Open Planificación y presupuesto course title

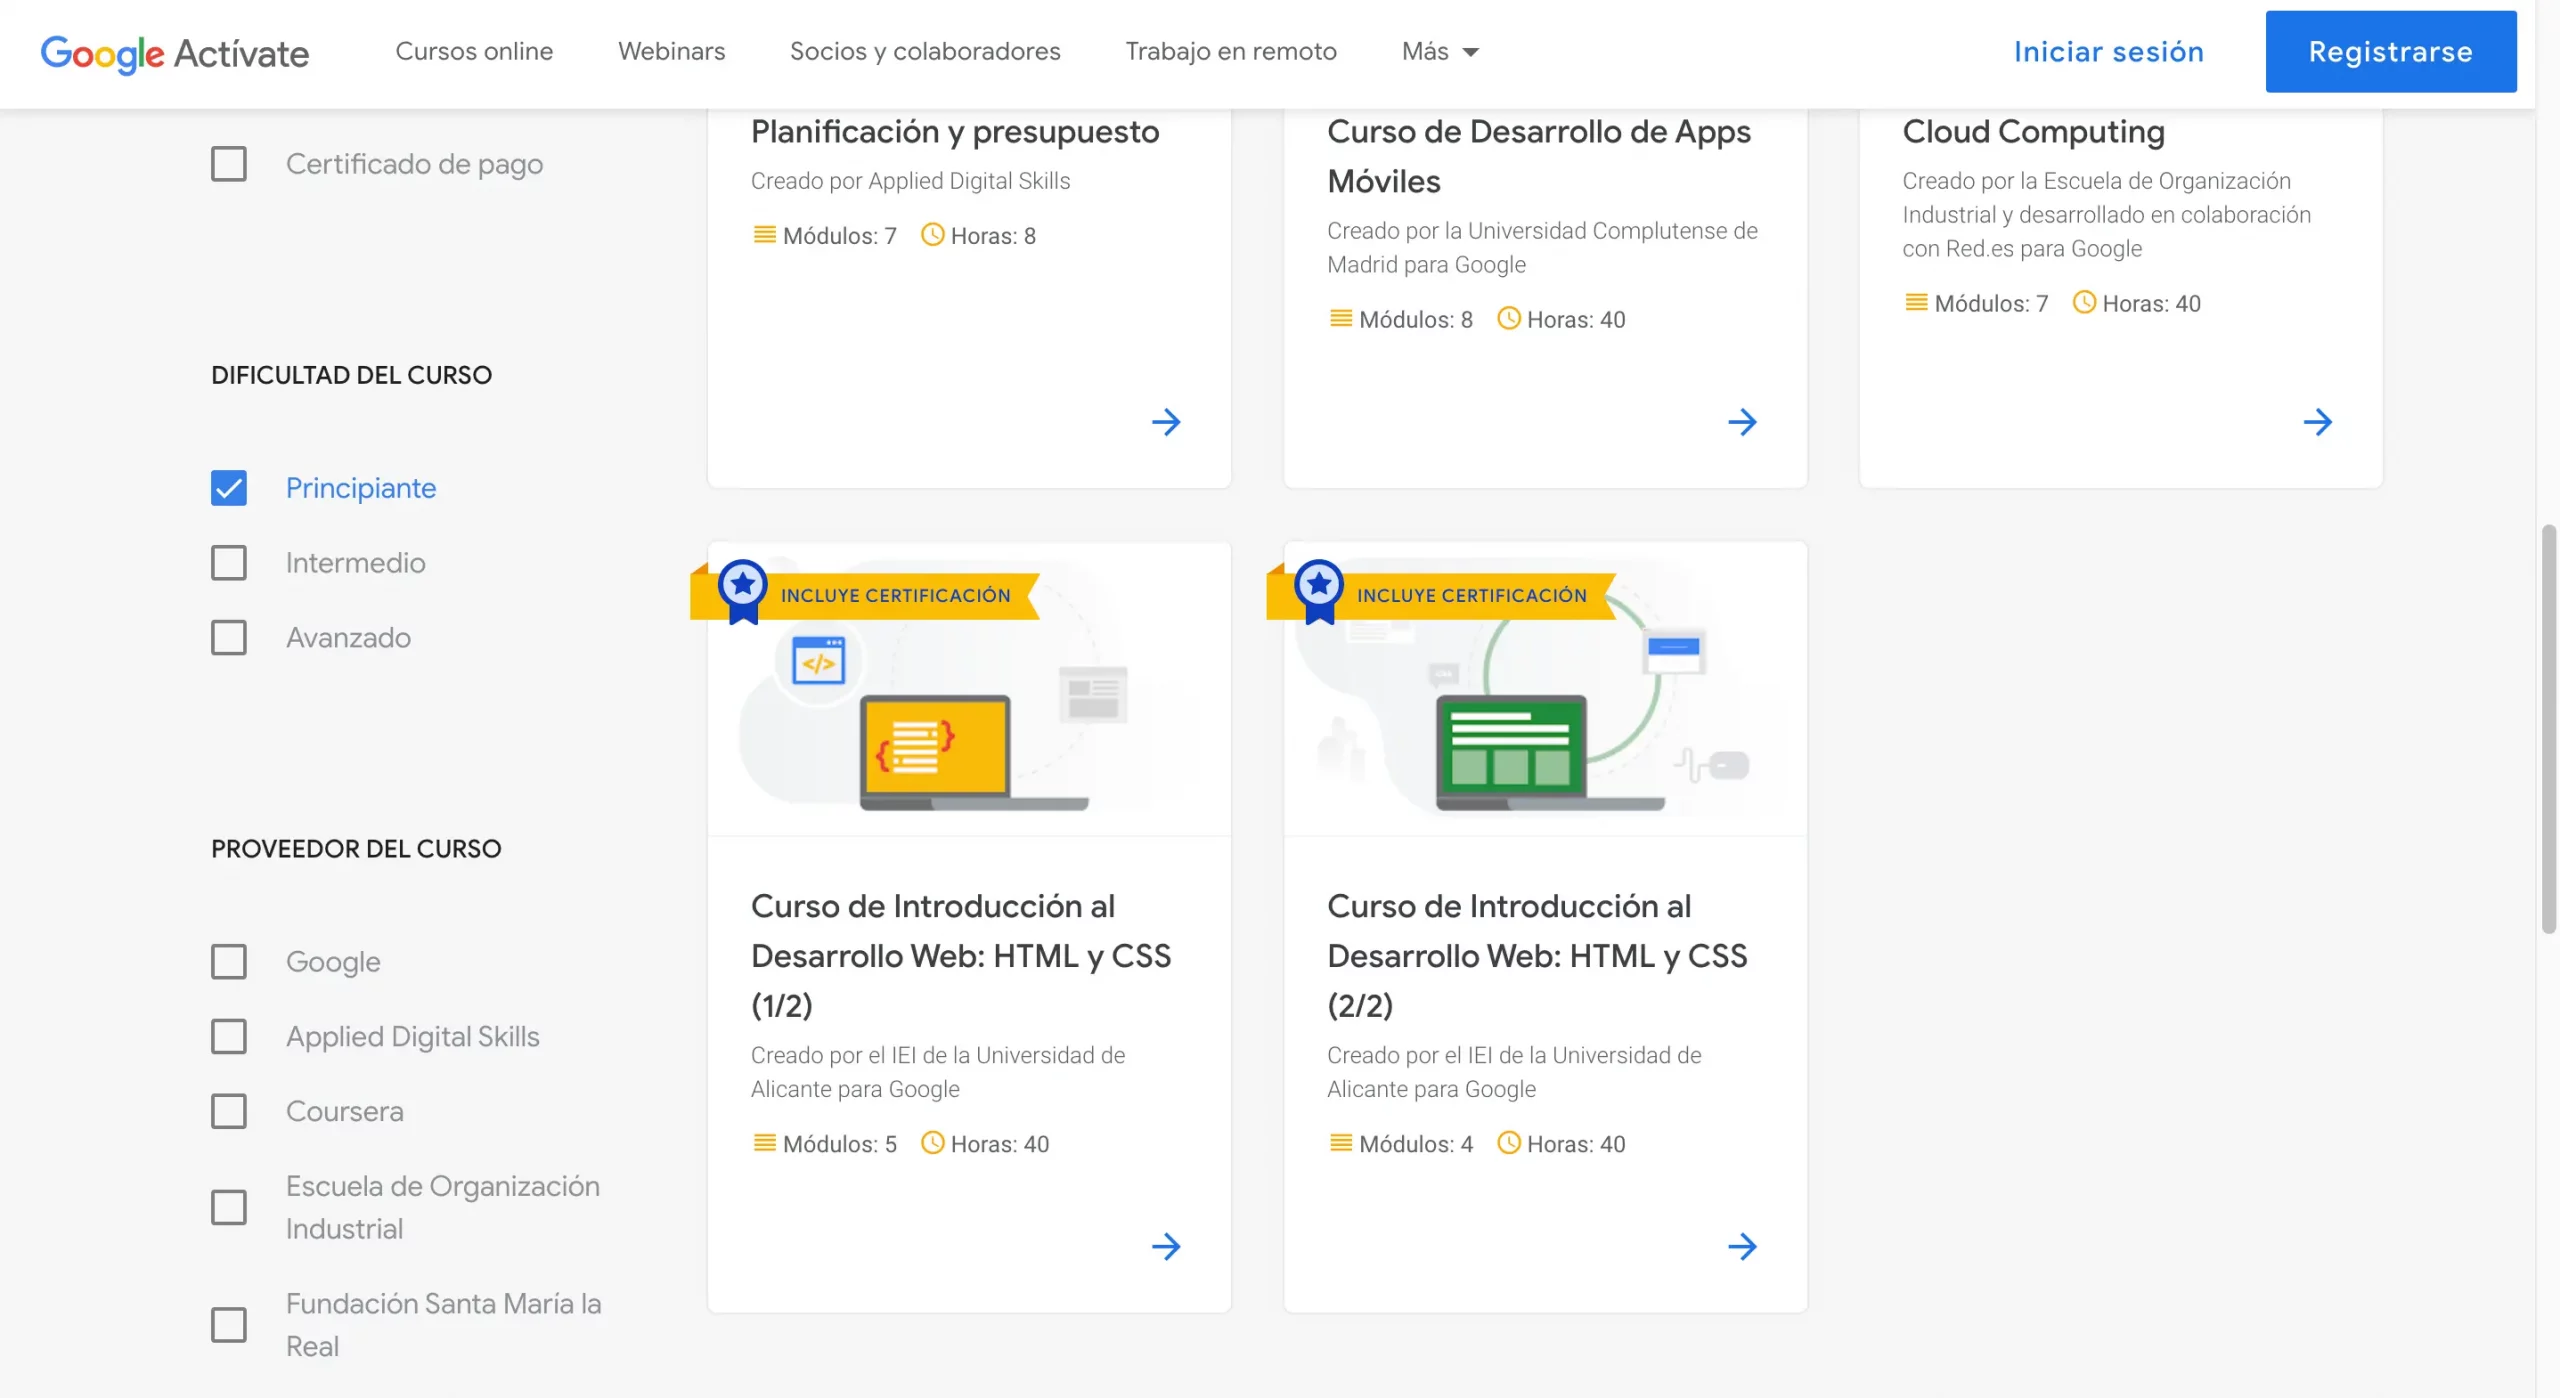pyautogui.click(x=955, y=132)
